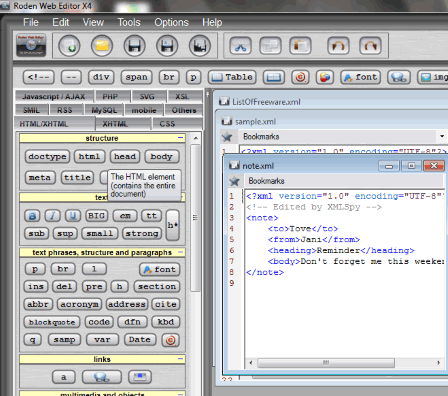Insert doctype tag

tap(47, 156)
